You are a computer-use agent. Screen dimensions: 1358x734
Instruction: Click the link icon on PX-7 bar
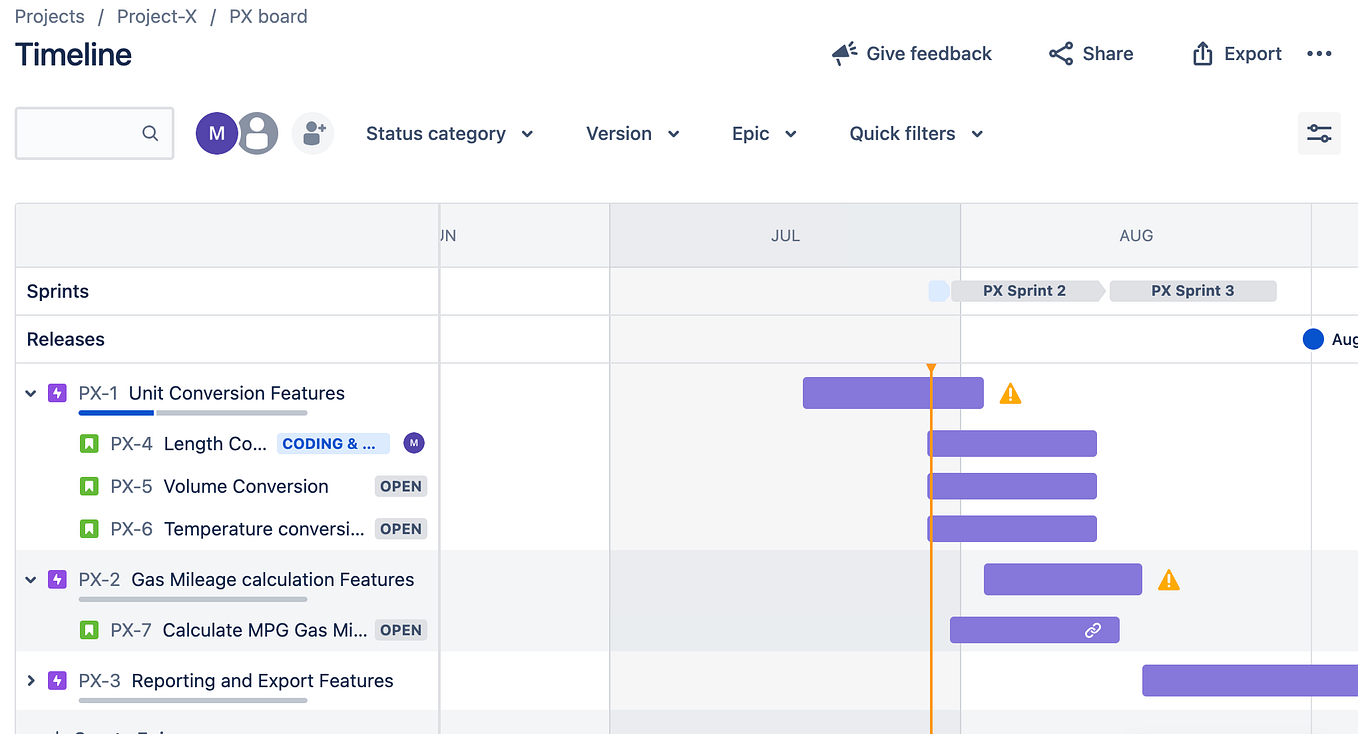point(1093,630)
